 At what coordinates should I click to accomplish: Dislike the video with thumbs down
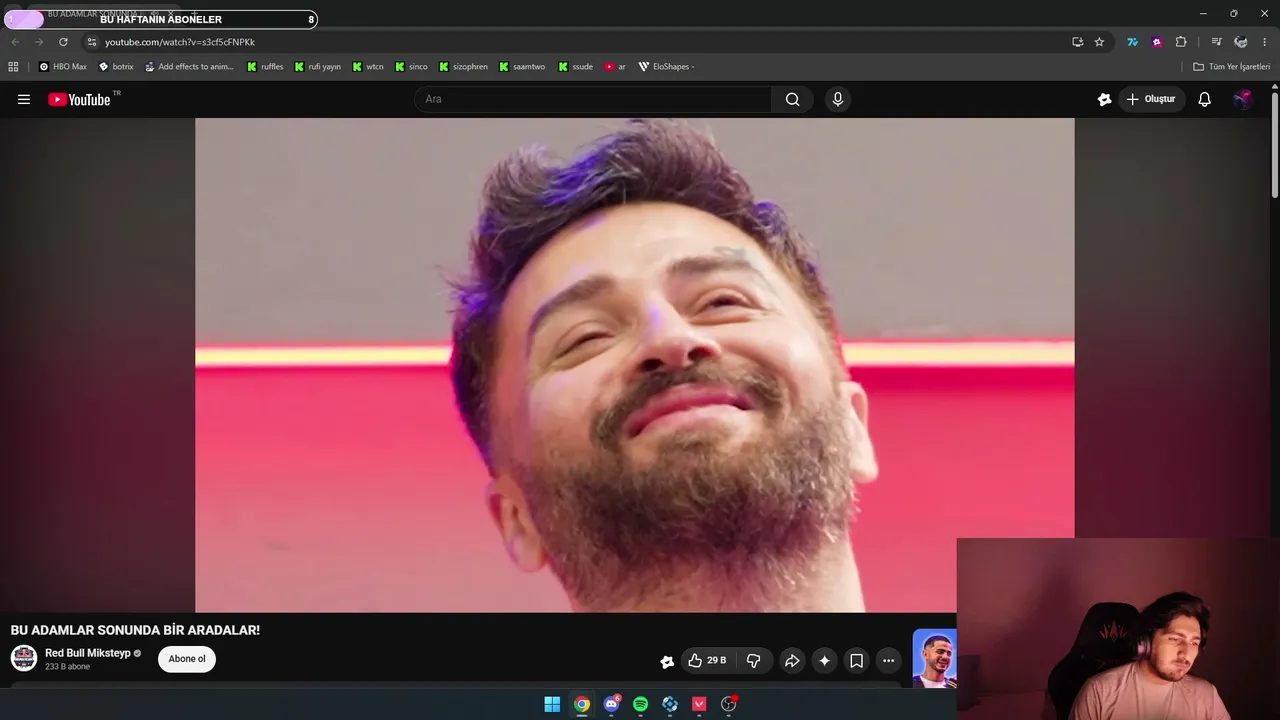pyautogui.click(x=754, y=661)
